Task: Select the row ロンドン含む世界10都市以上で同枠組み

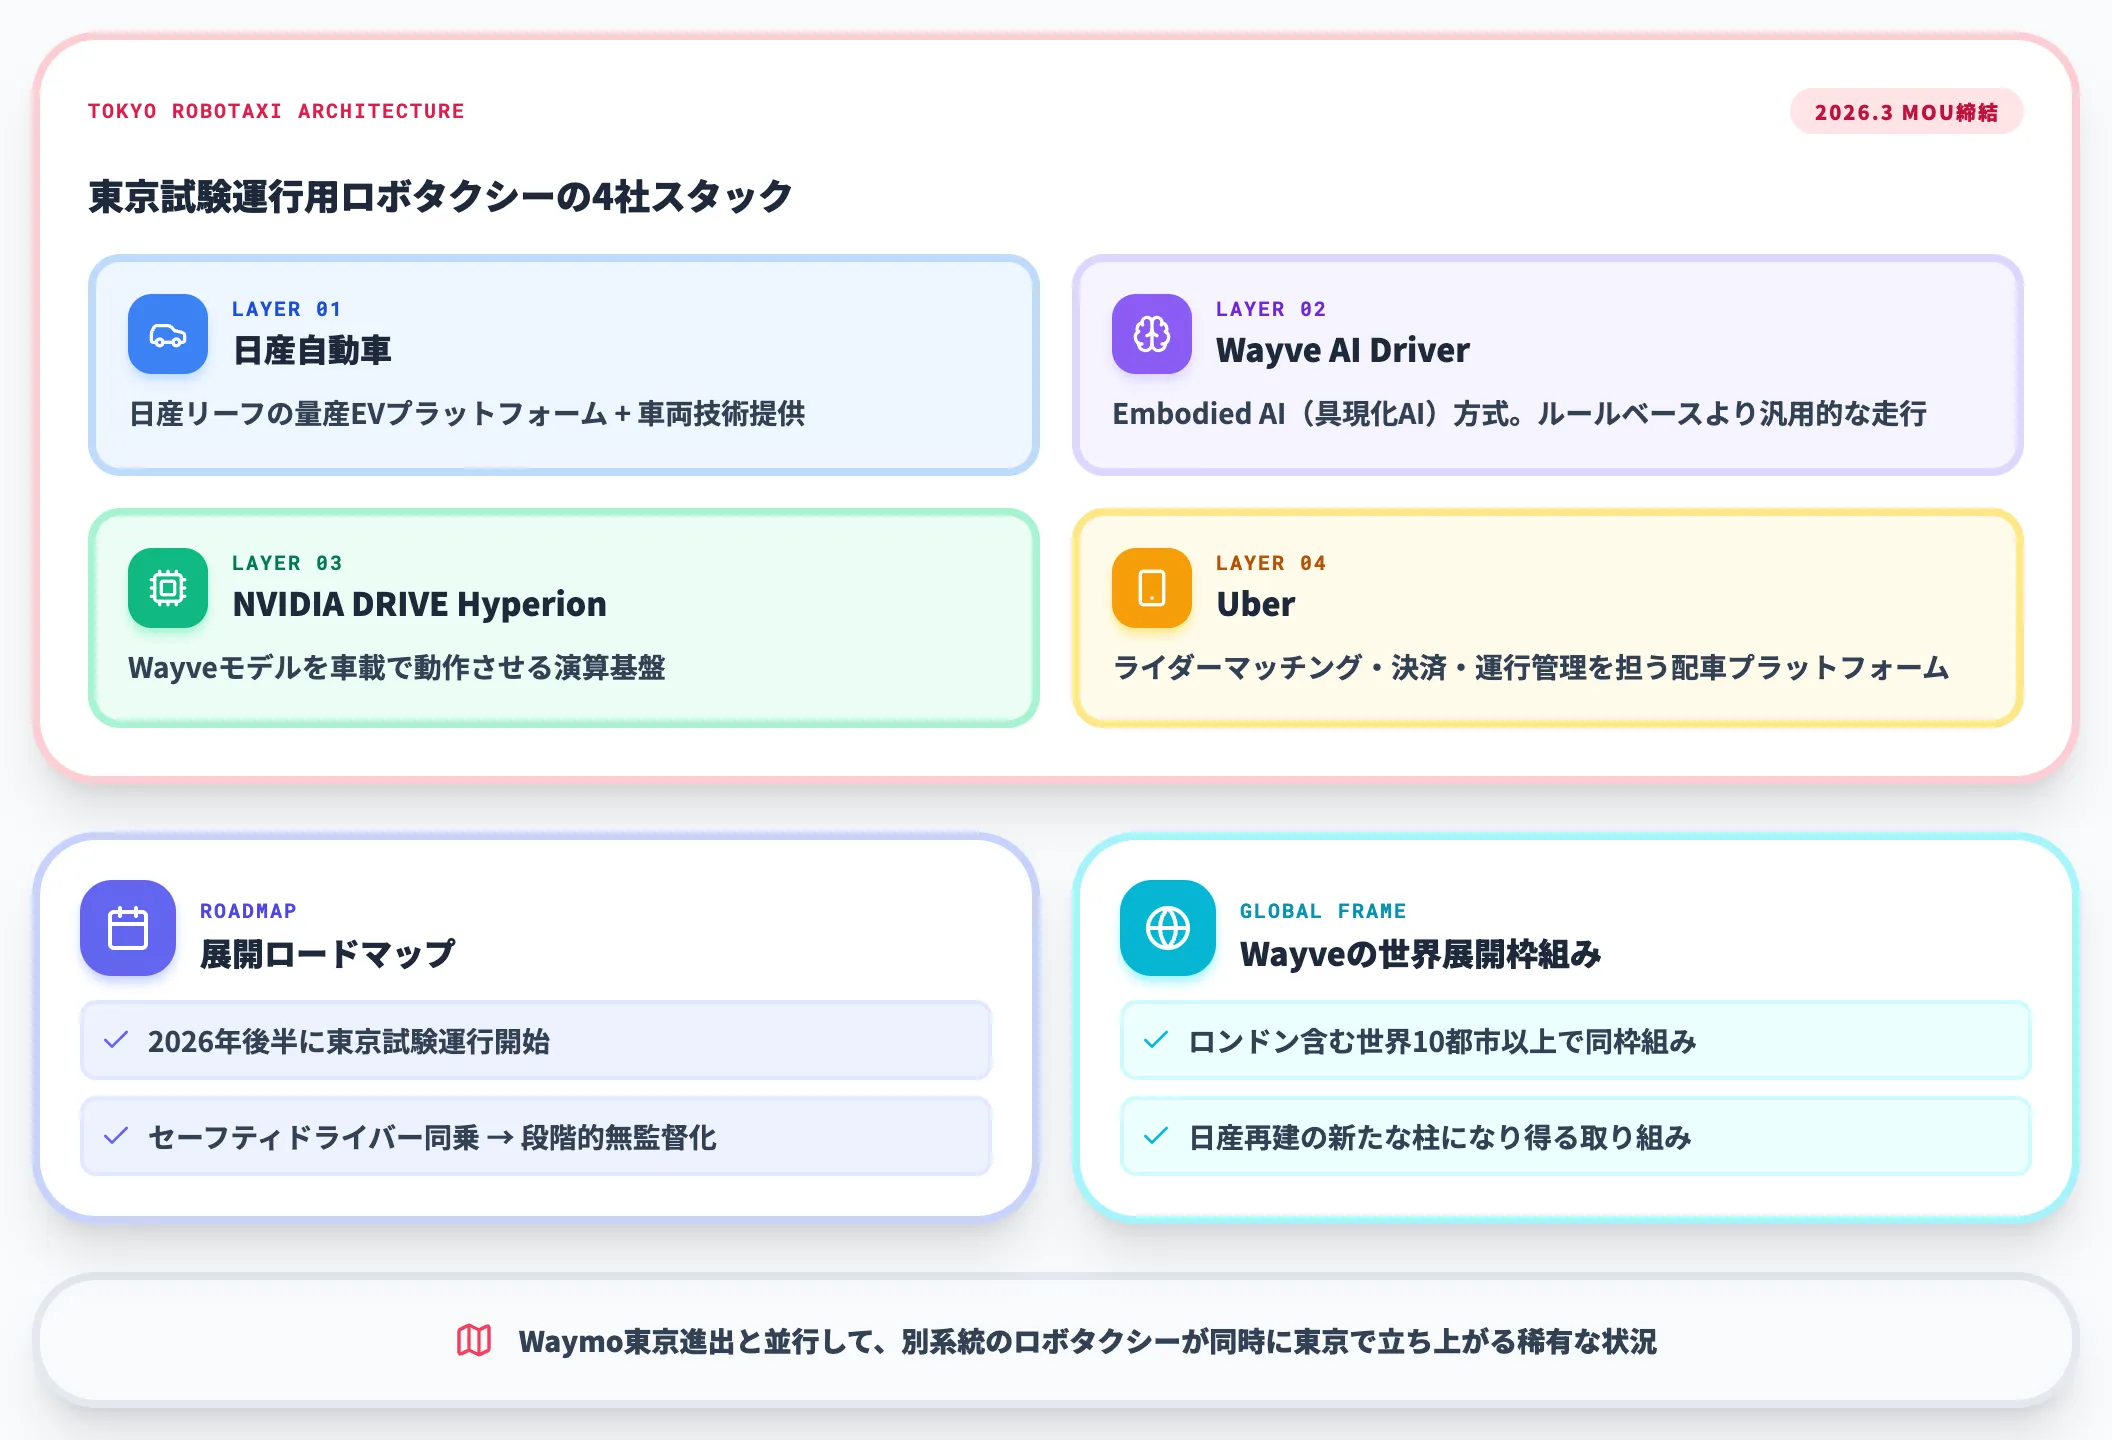Action: coord(1576,1040)
